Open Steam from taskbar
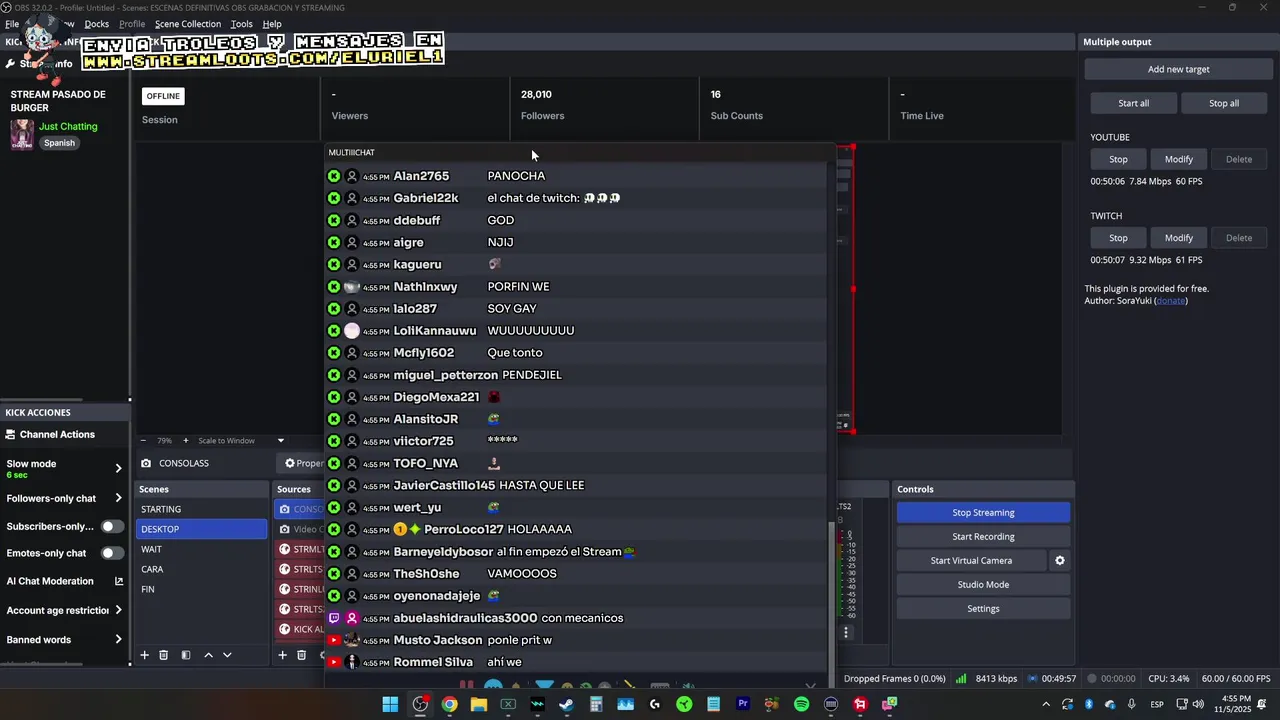 point(566,704)
